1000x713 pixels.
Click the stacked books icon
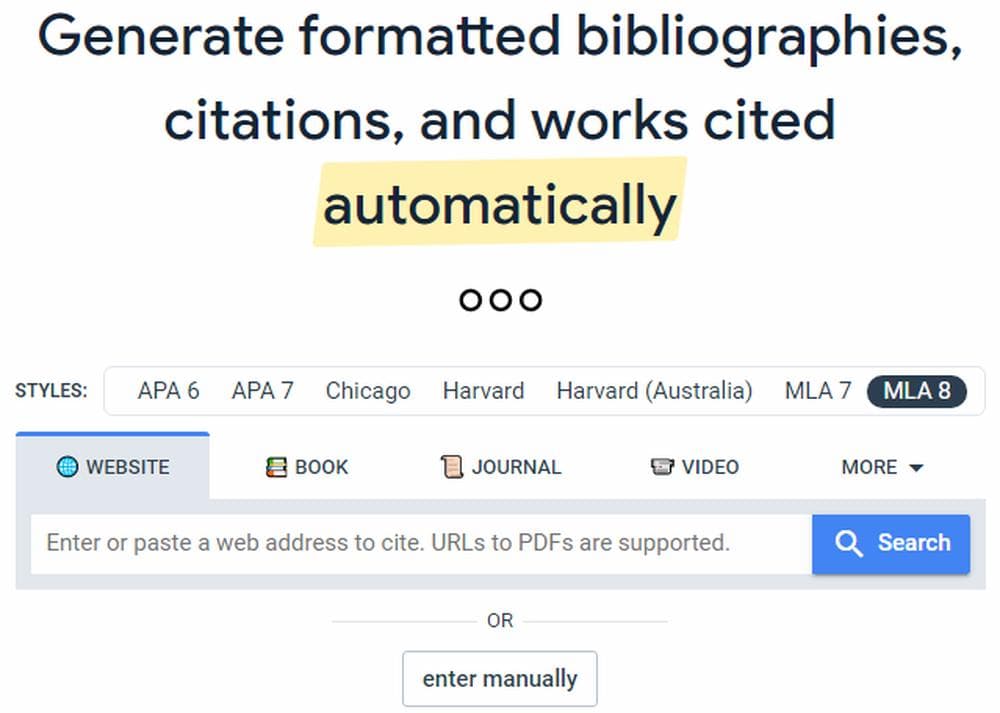[x=276, y=467]
